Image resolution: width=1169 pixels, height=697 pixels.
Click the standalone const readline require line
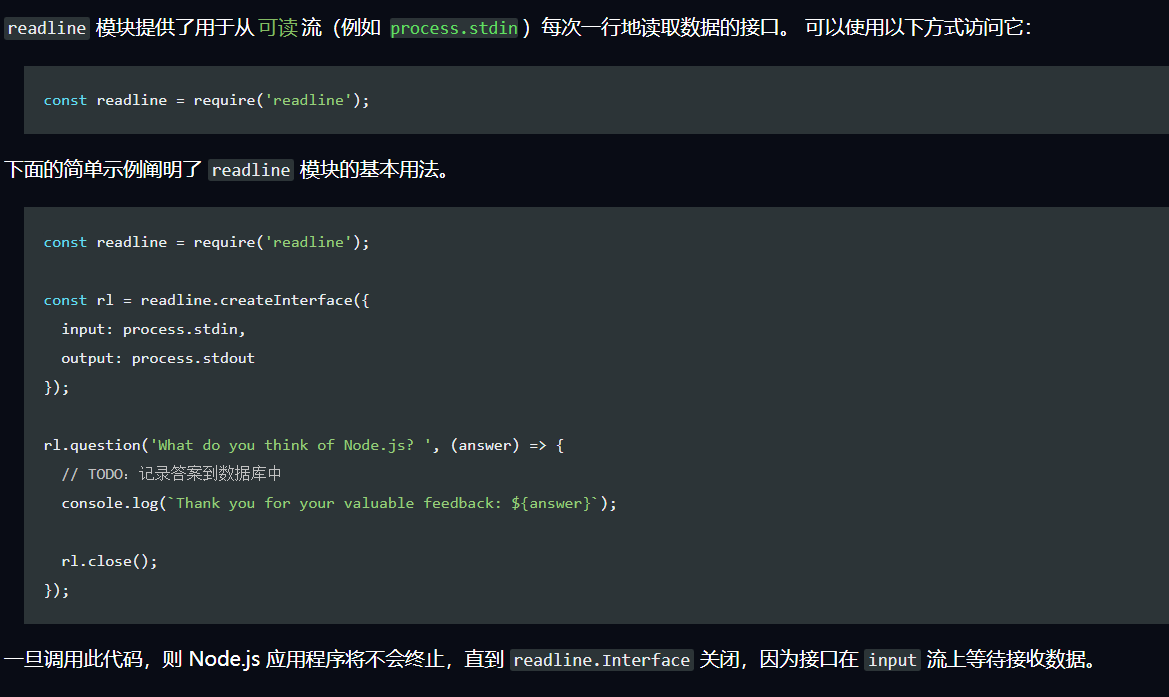point(207,100)
